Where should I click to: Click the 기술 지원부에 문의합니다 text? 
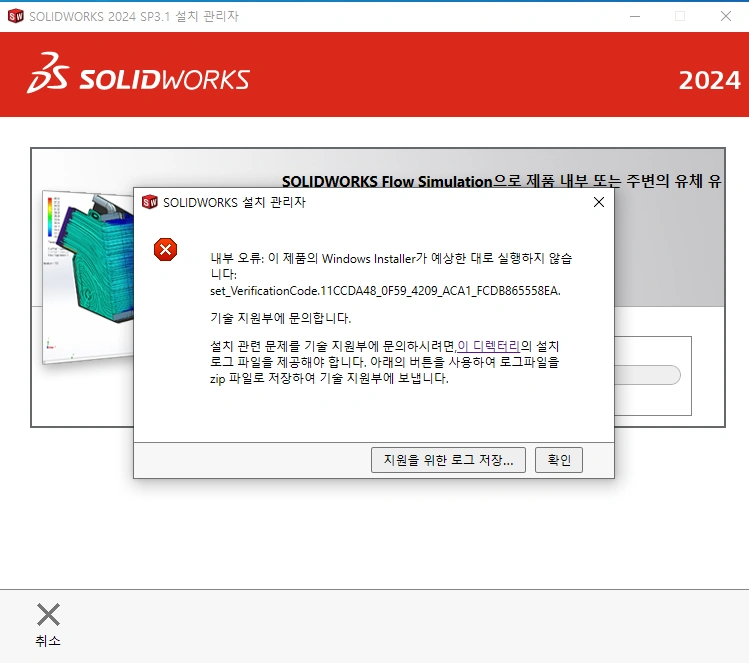click(x=280, y=318)
